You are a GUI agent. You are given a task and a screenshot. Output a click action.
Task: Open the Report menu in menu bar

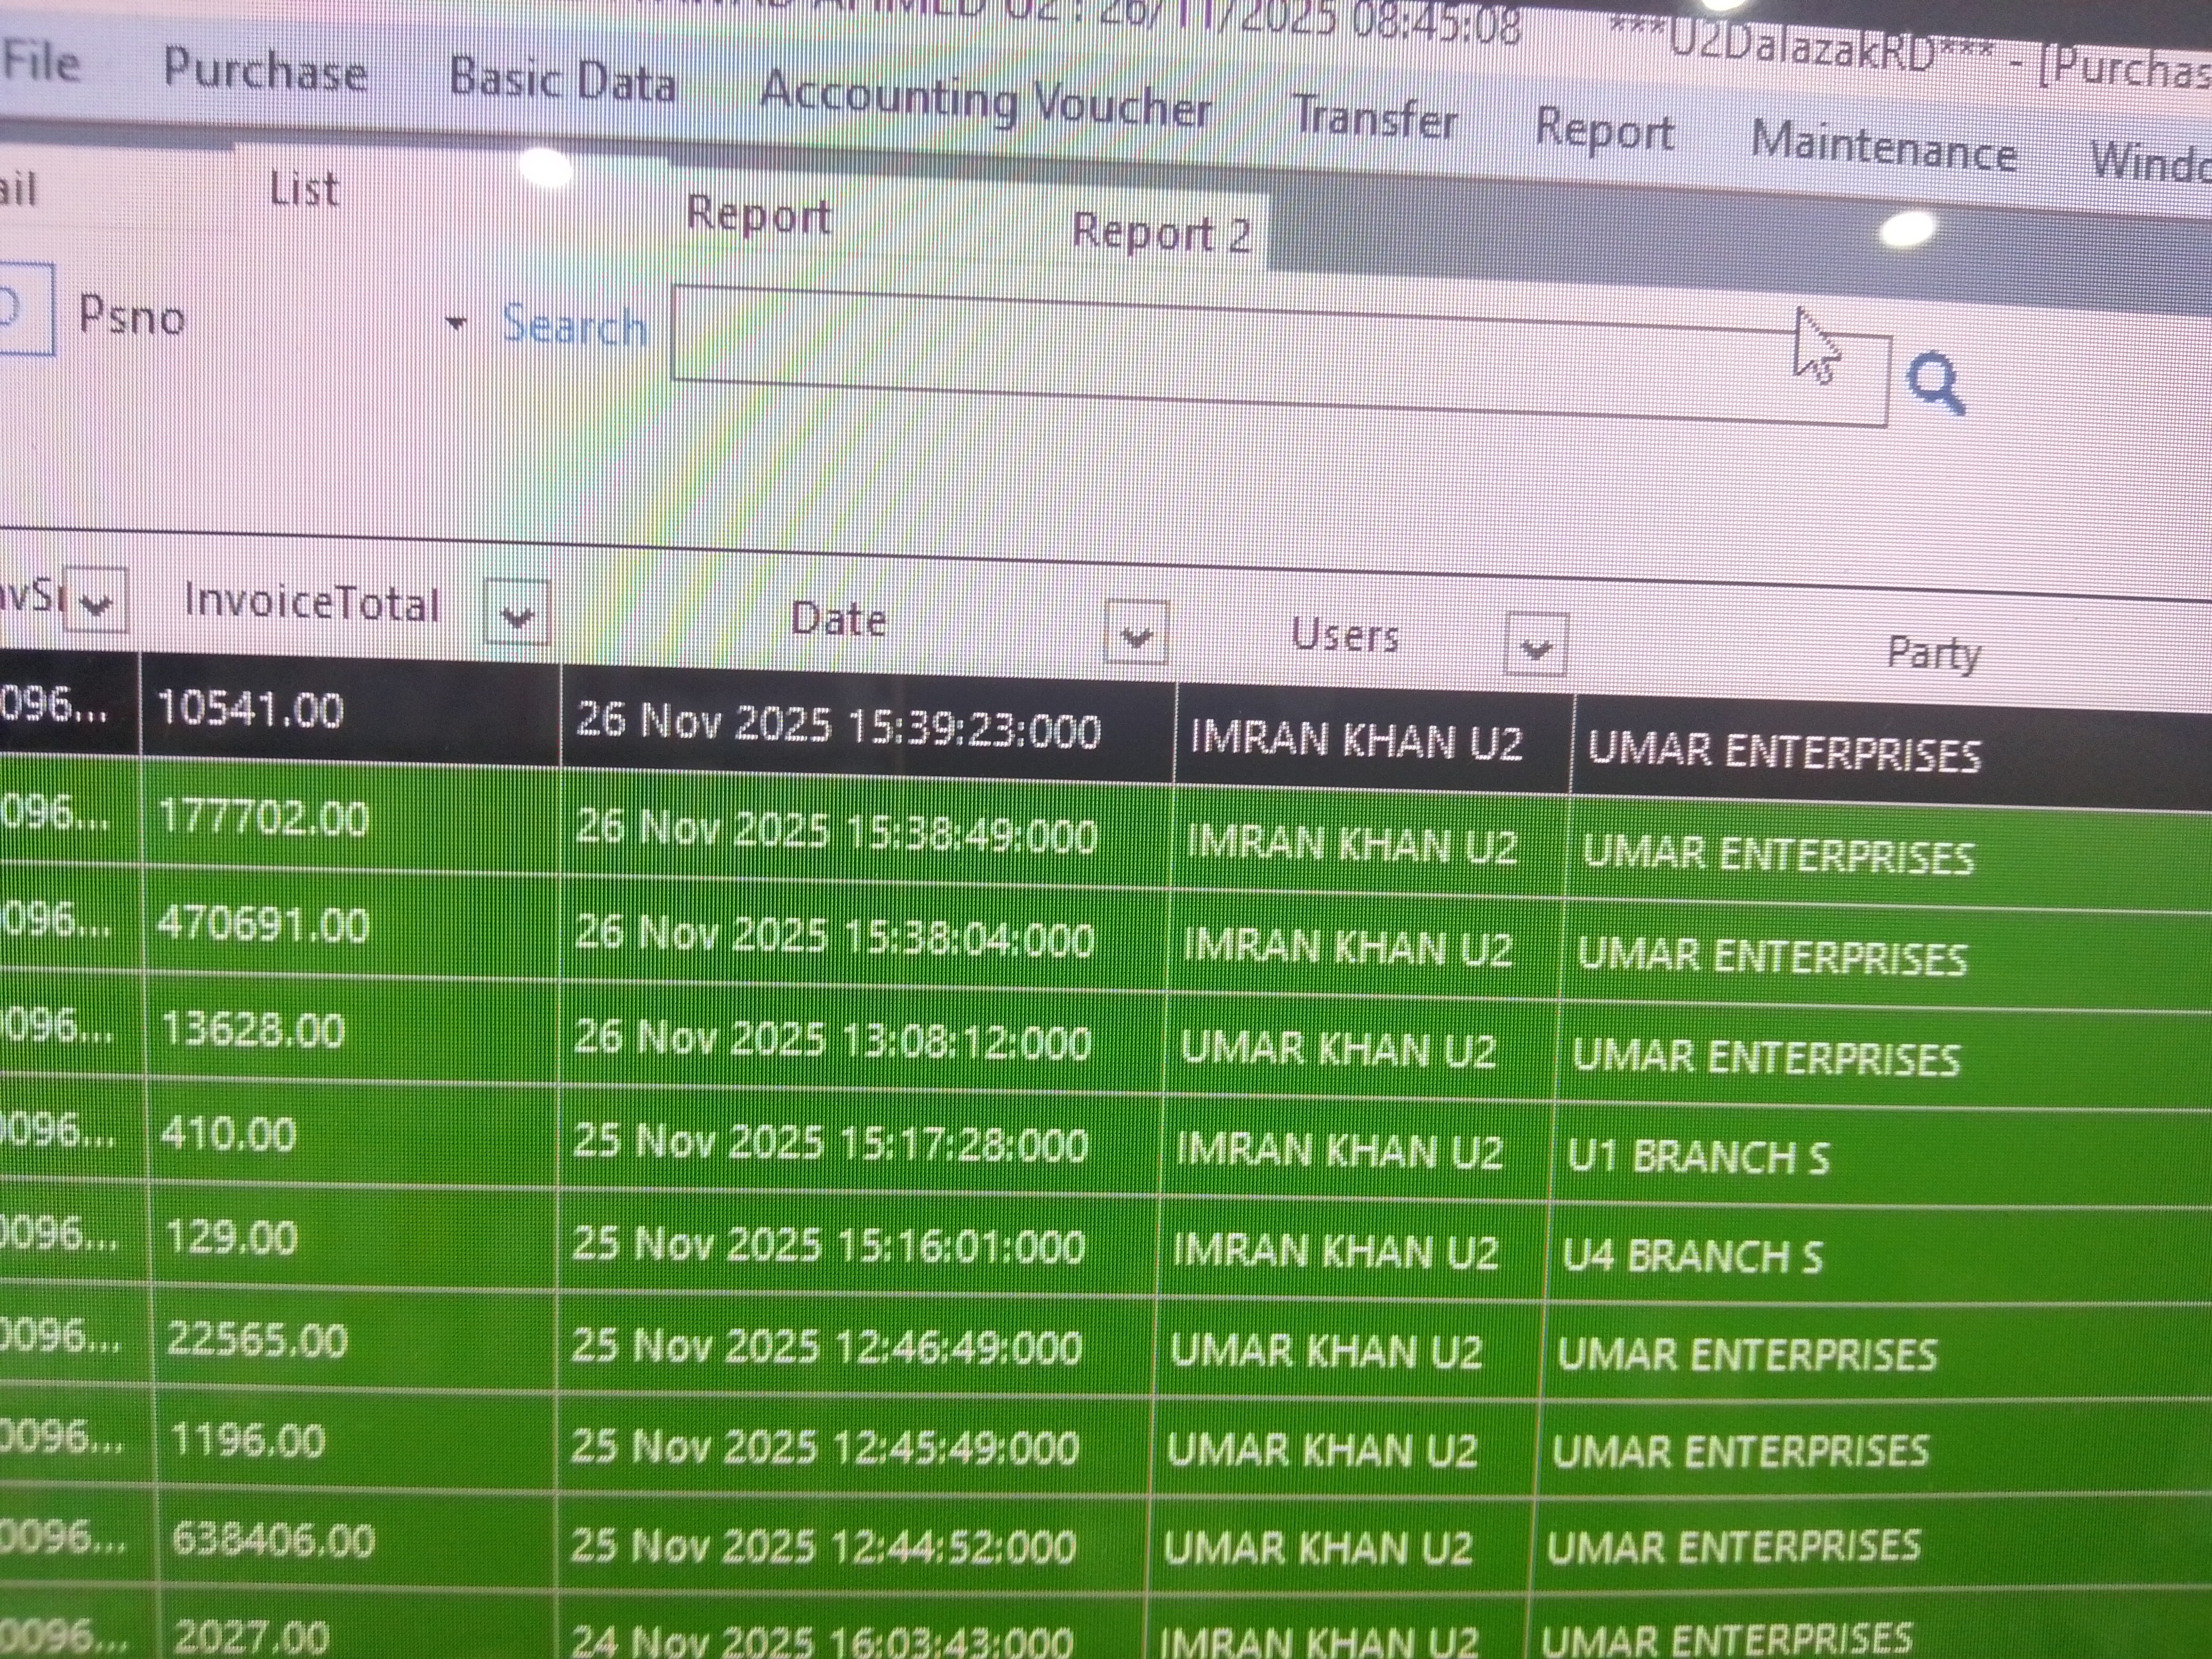coord(1604,130)
